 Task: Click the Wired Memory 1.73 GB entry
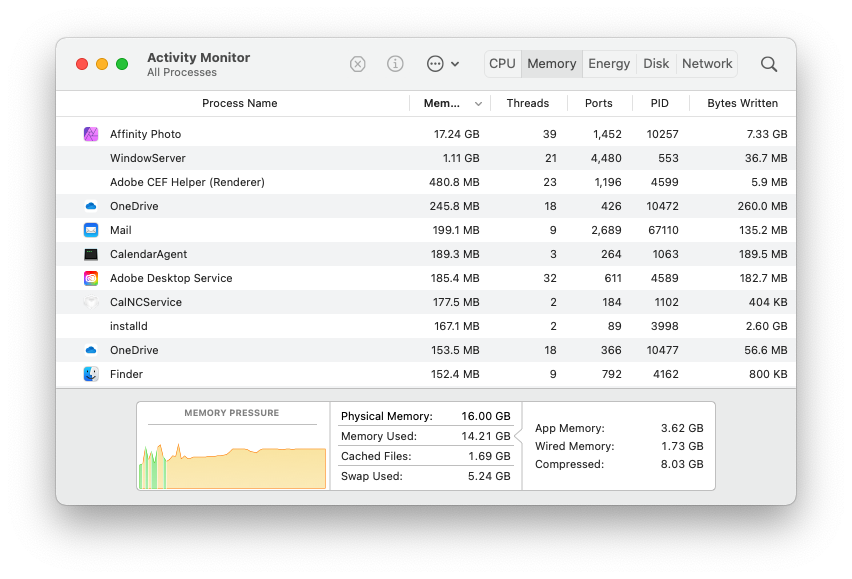point(619,446)
